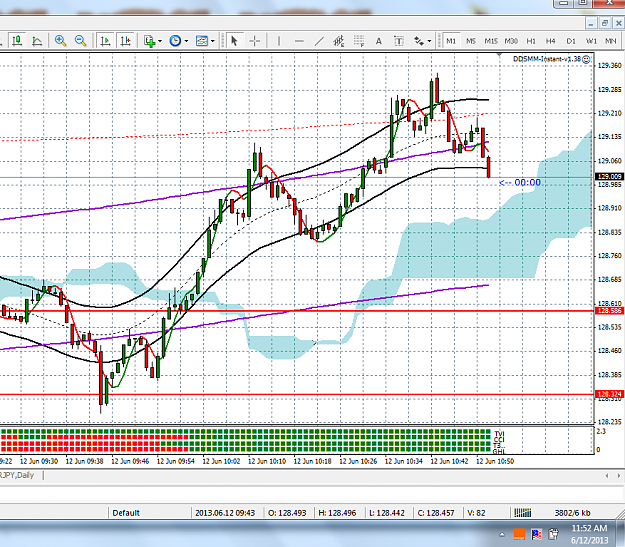Screen dimensions: 625x547
Task: Select the horizontal line drawing tool
Action: (299, 41)
